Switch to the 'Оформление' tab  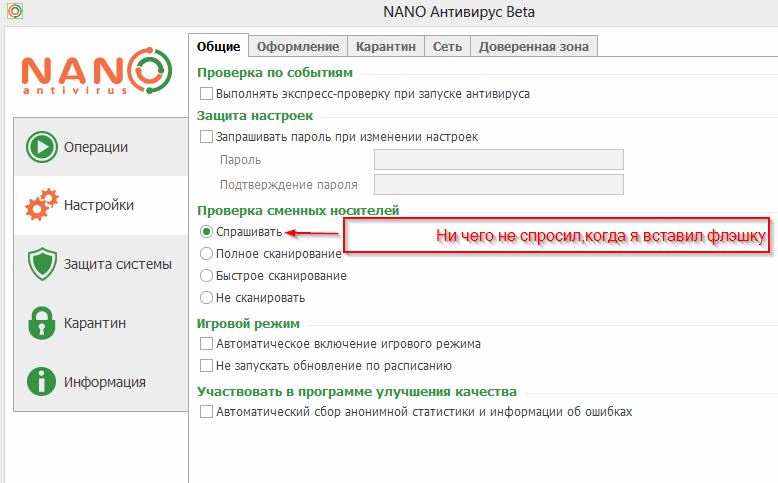coord(298,46)
